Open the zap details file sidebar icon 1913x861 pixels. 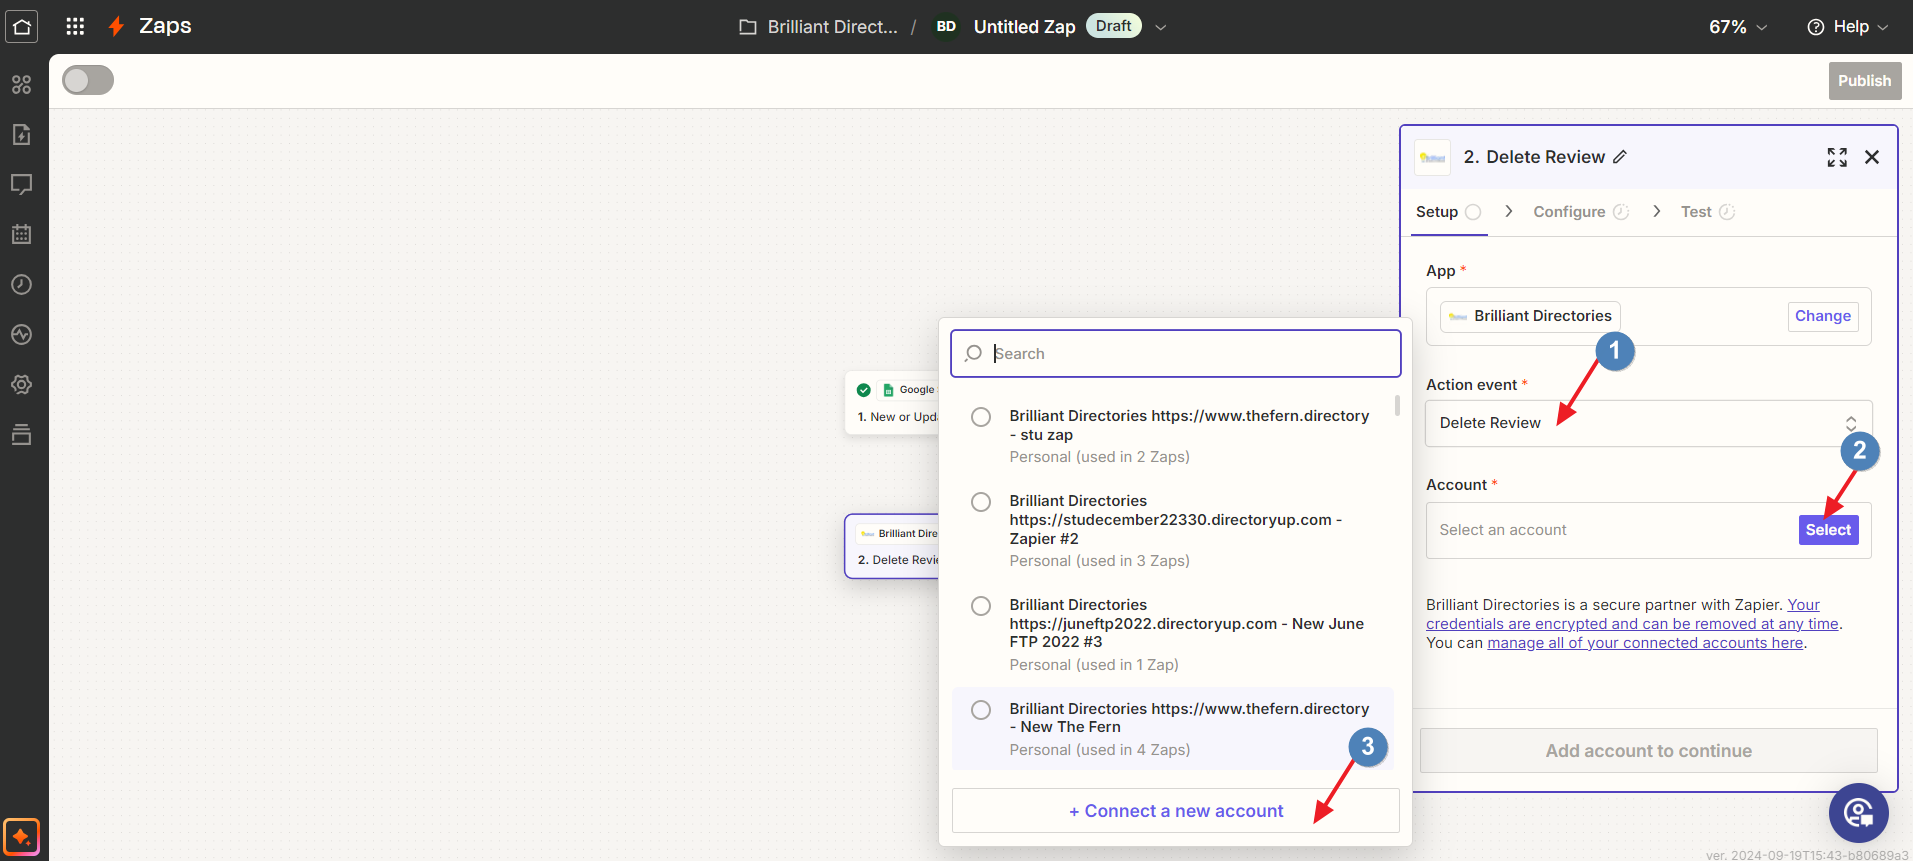click(22, 135)
